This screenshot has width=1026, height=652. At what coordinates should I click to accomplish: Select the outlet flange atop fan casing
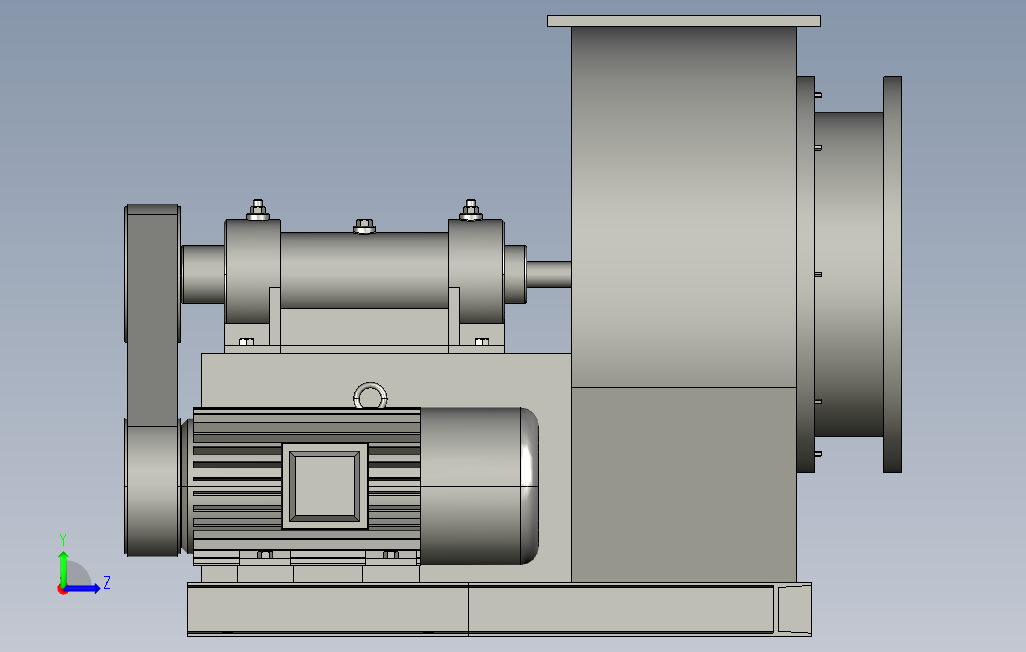tap(684, 21)
